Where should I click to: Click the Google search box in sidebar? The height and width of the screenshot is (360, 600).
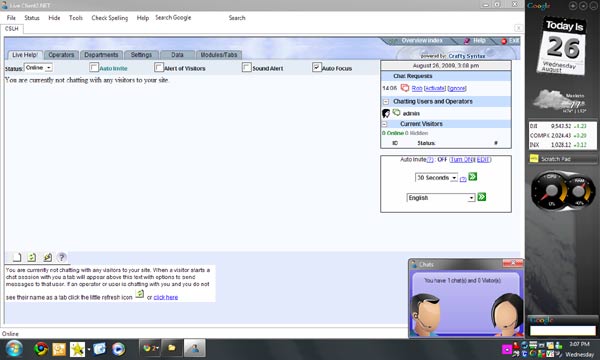point(562,330)
